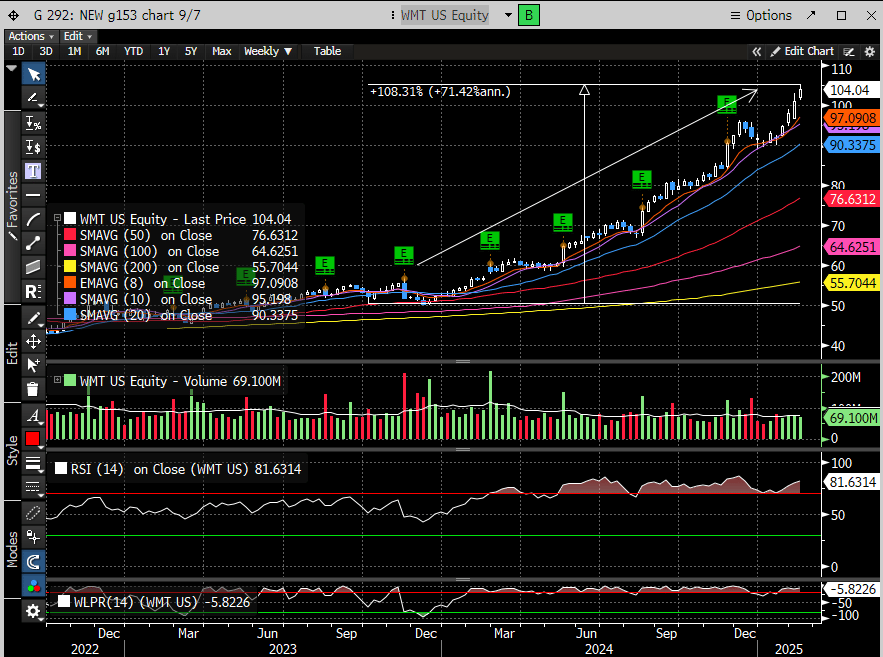This screenshot has height=657, width=883.
Task: Click the Edit Chart button
Action: tap(802, 51)
